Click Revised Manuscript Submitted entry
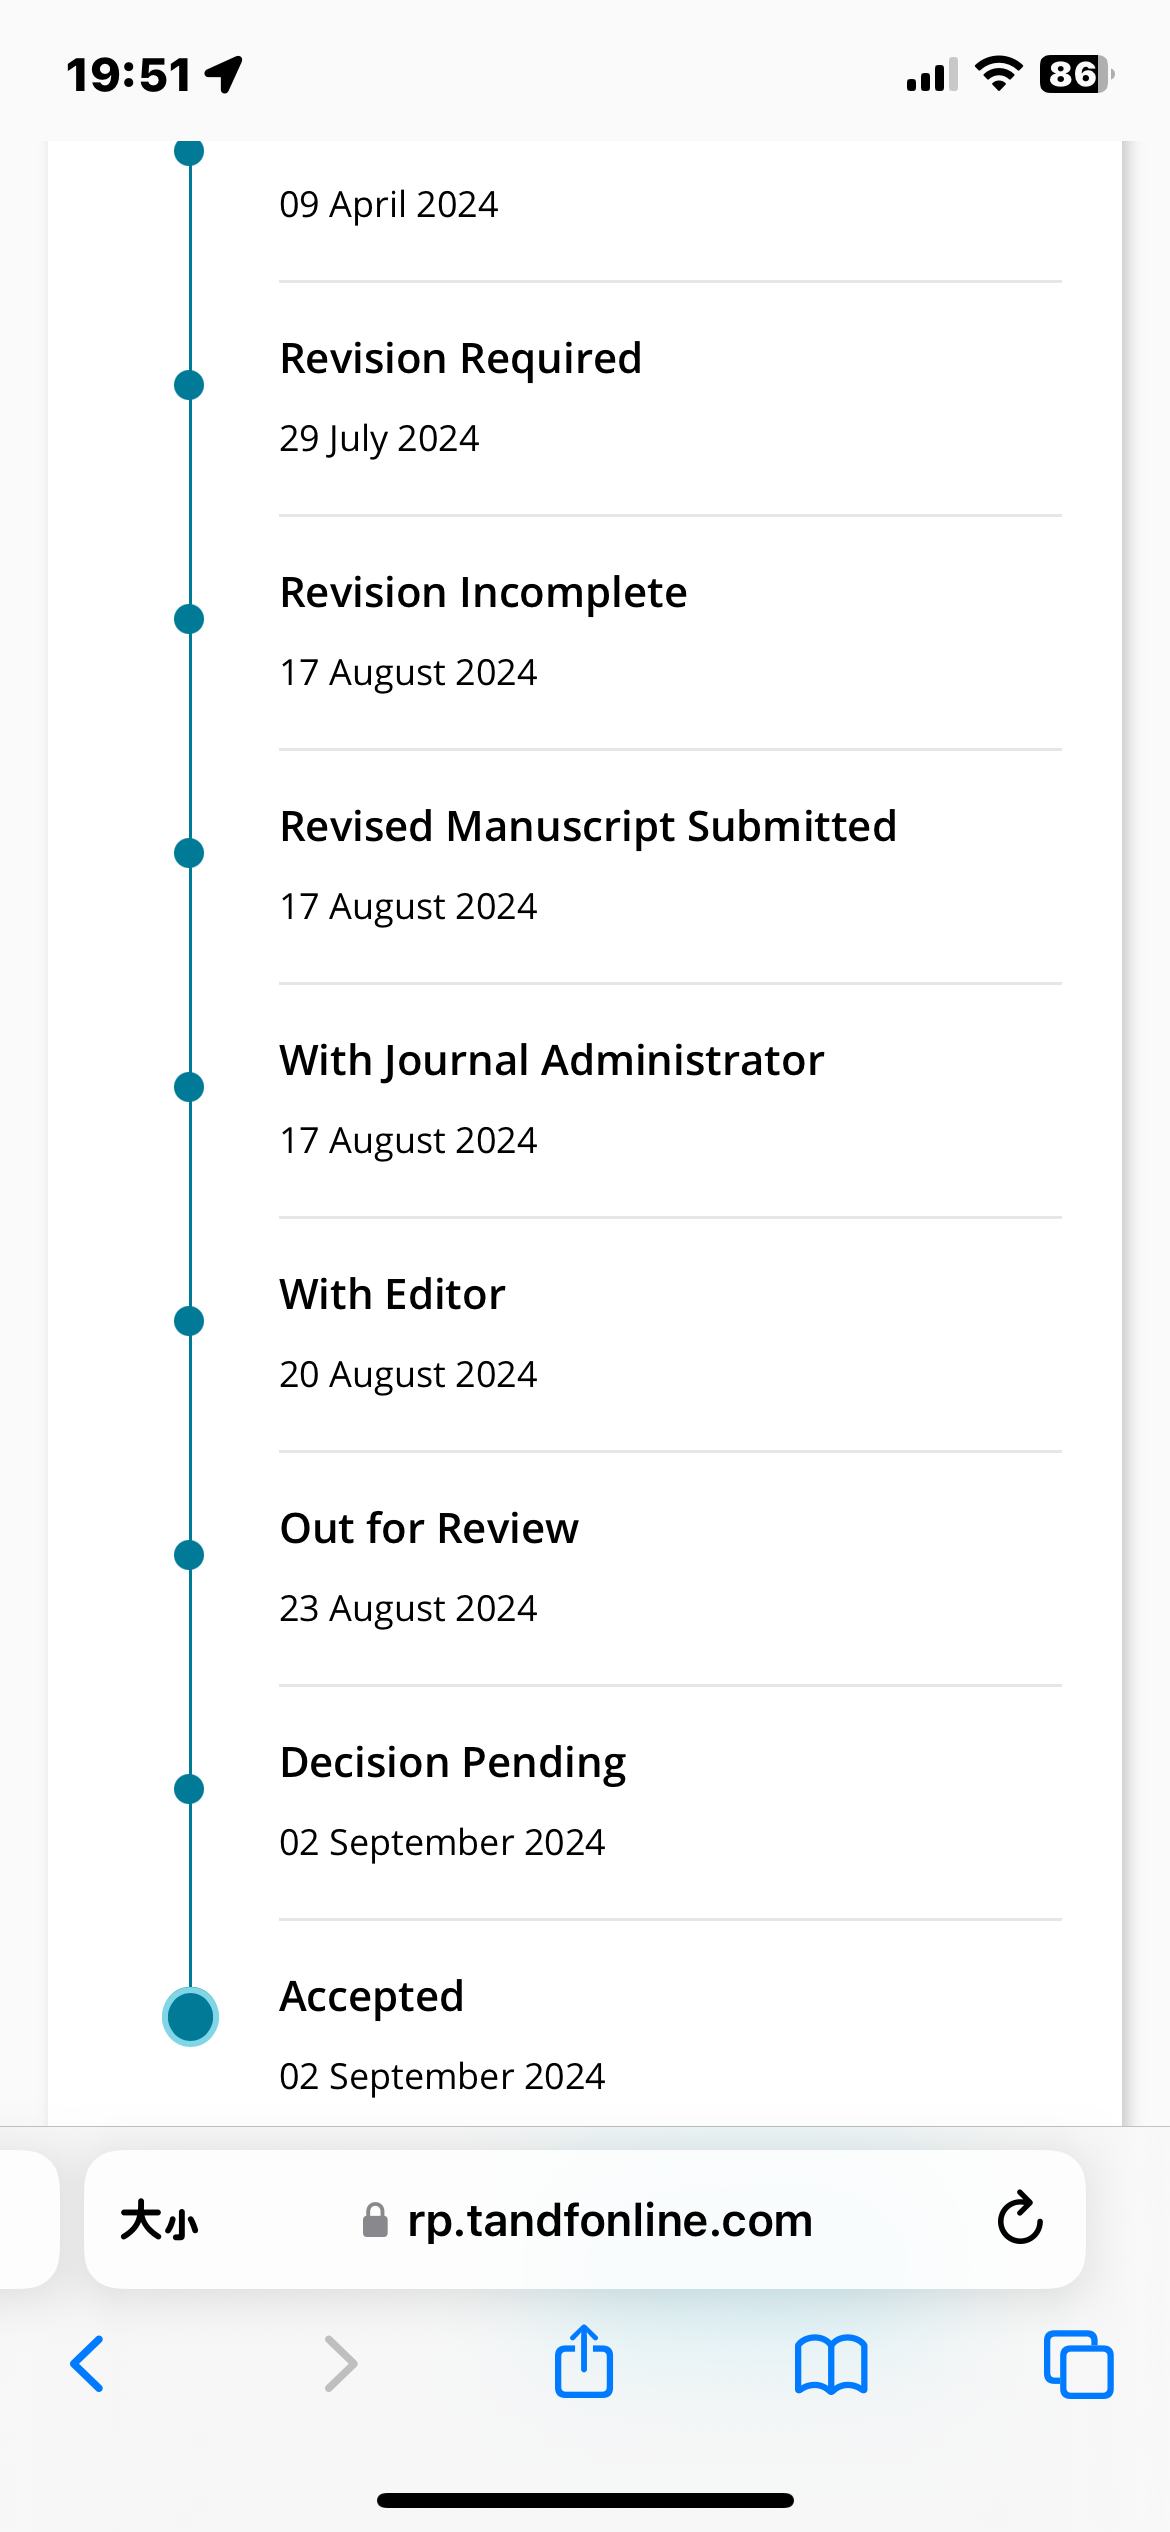 coord(670,866)
